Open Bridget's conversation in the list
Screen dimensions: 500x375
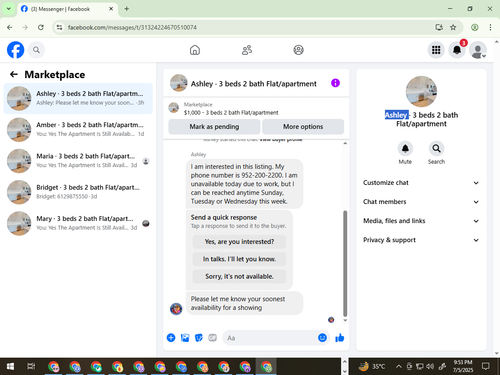(x=78, y=192)
